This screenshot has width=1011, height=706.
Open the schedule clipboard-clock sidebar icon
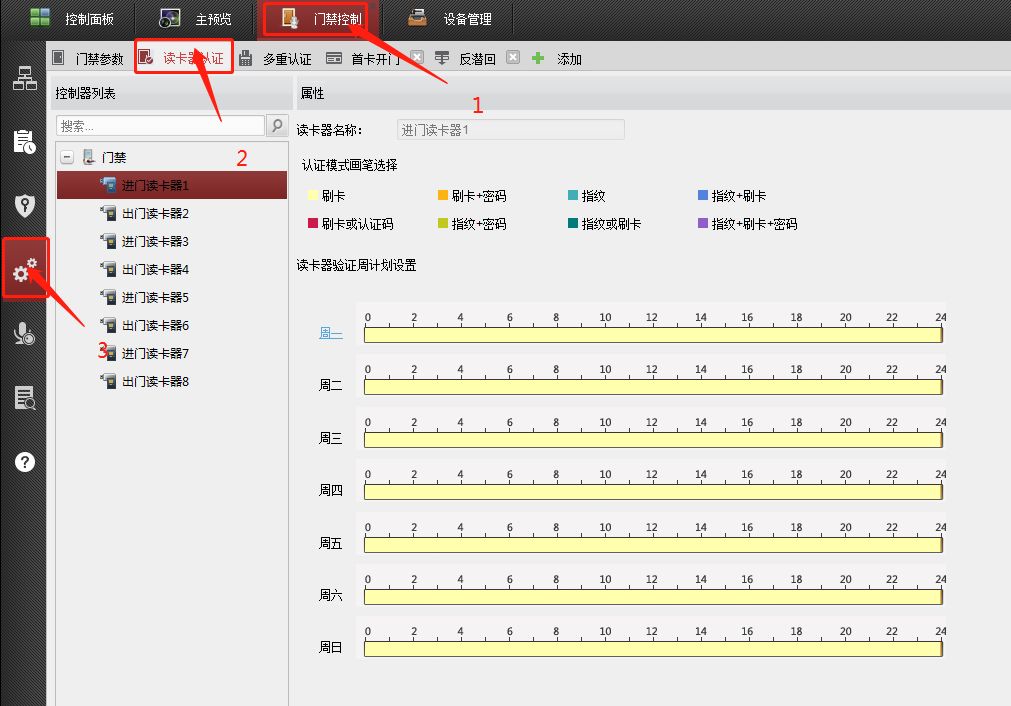tap(24, 142)
